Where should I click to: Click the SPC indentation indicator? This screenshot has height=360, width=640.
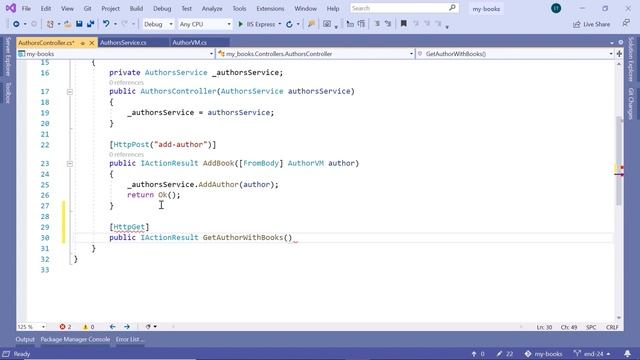[x=591, y=327]
